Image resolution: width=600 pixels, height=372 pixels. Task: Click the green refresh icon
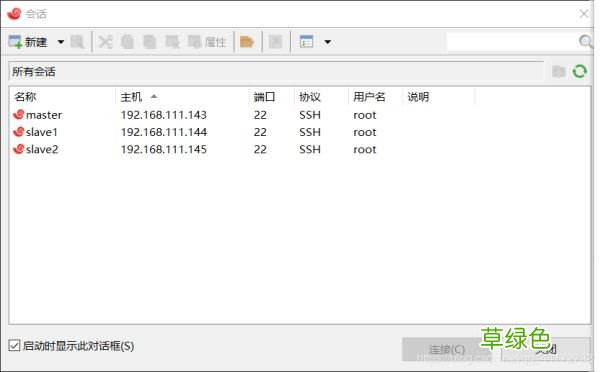[x=580, y=71]
